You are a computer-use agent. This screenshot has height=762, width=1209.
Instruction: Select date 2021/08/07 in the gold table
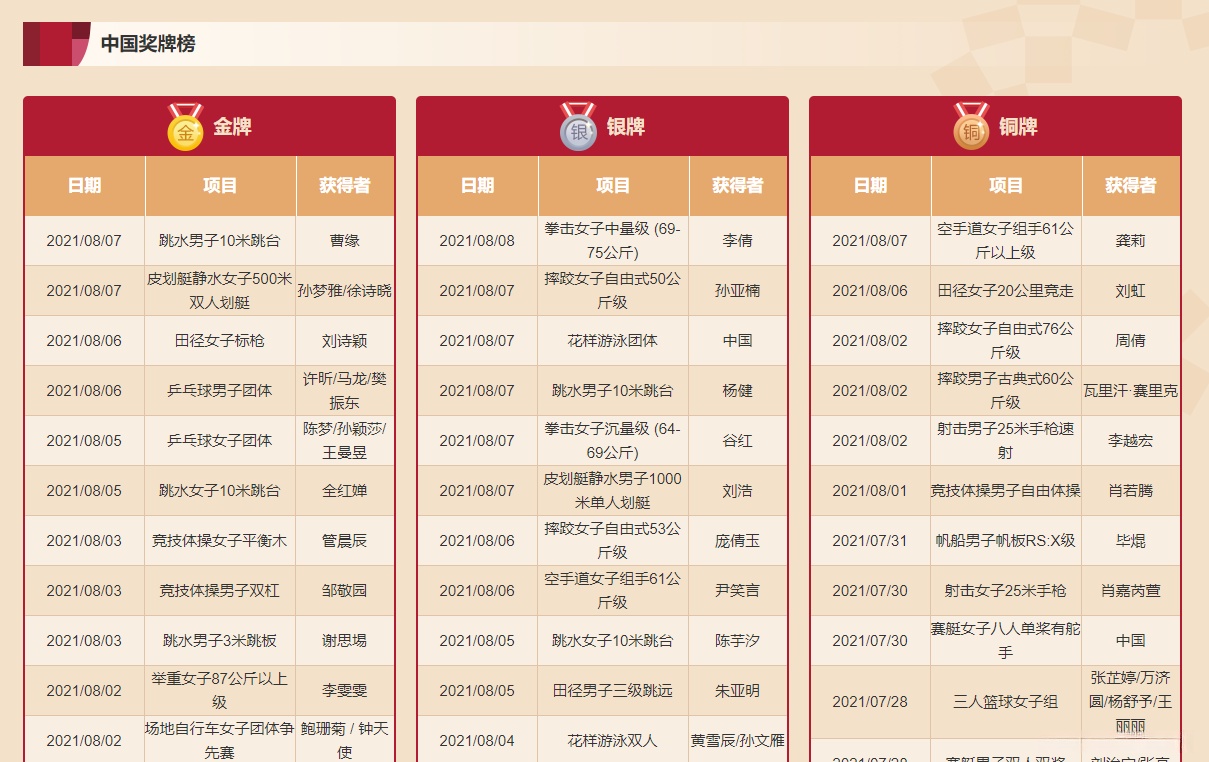(84, 240)
